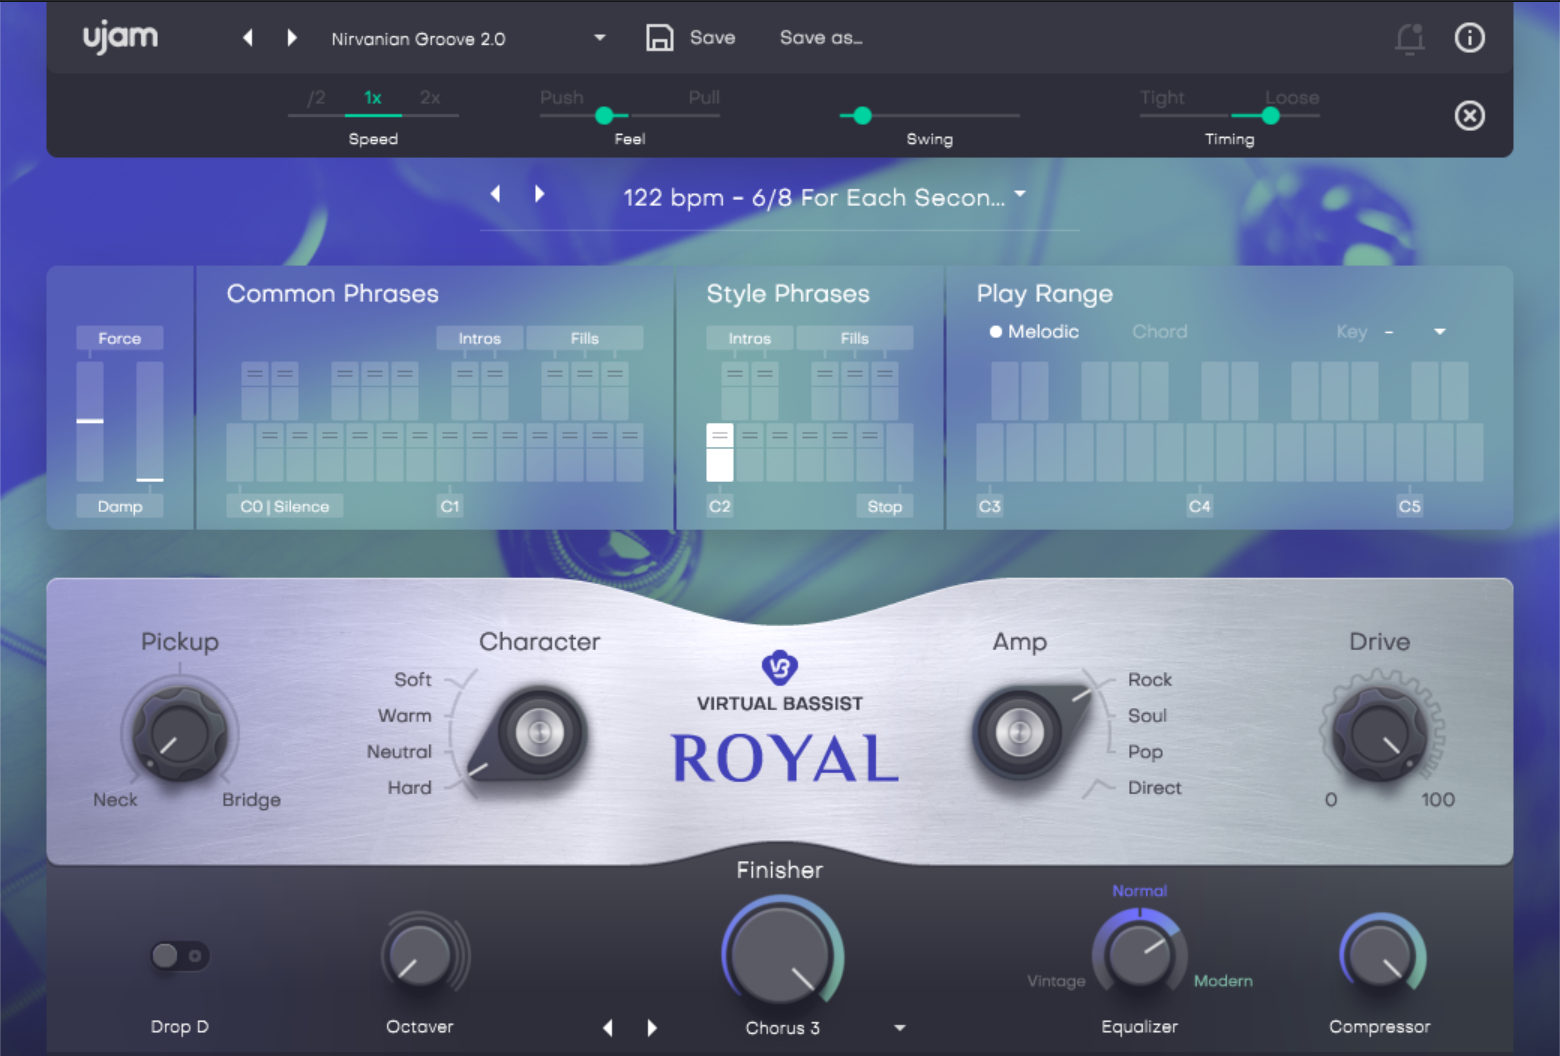Select the highlighted C2 style phrase key

point(720,453)
